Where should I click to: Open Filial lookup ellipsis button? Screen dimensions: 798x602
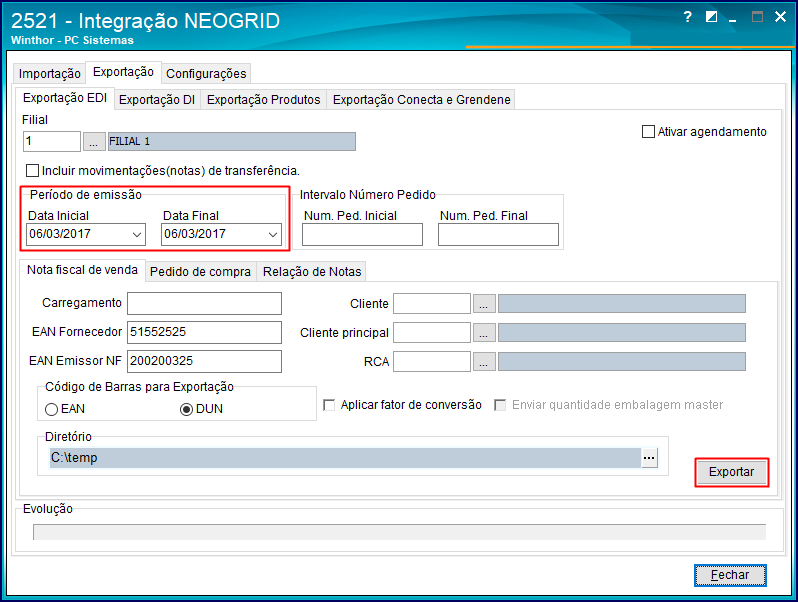[x=94, y=141]
